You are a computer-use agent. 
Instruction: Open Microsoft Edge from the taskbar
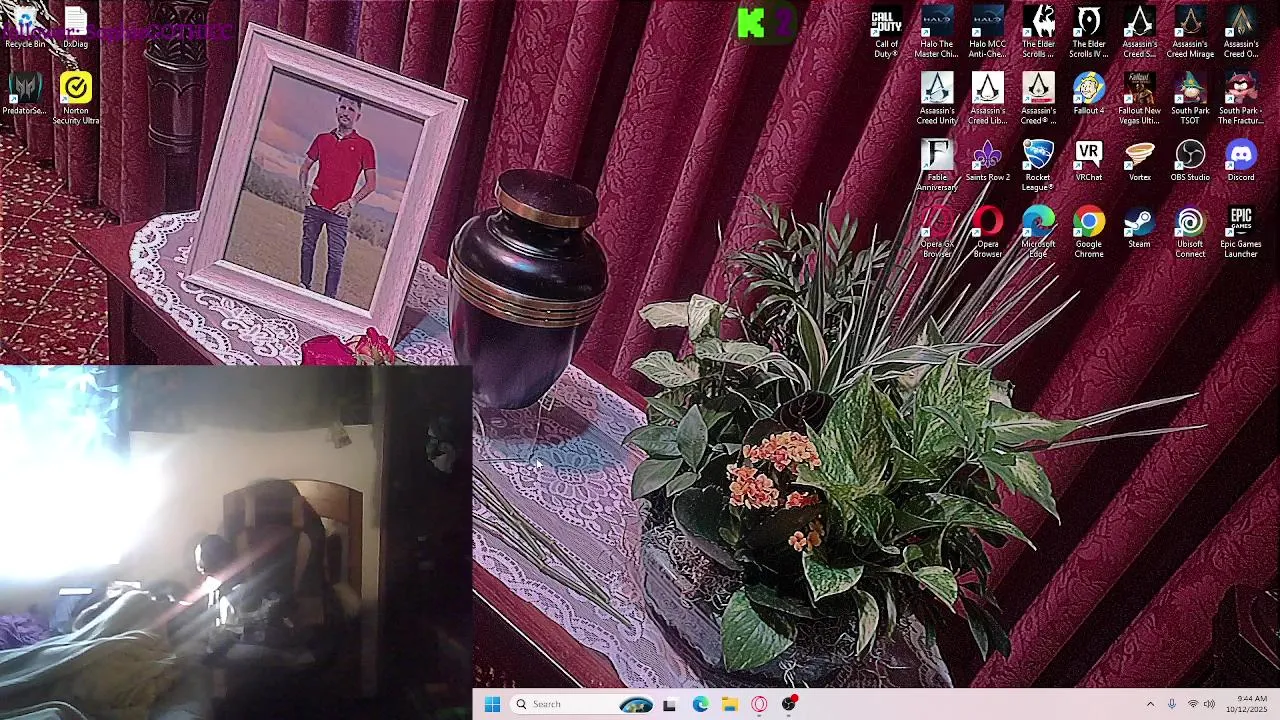coord(700,704)
